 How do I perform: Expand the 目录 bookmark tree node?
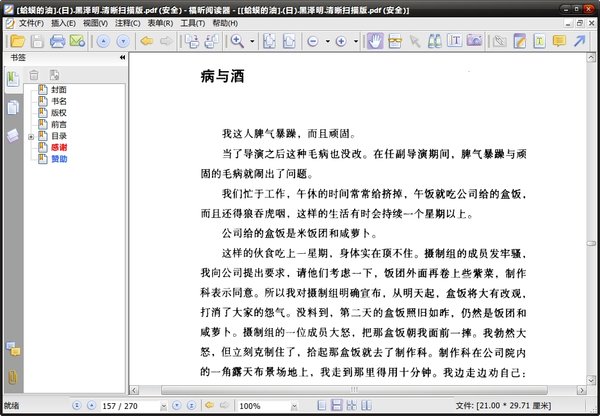click(x=32, y=135)
